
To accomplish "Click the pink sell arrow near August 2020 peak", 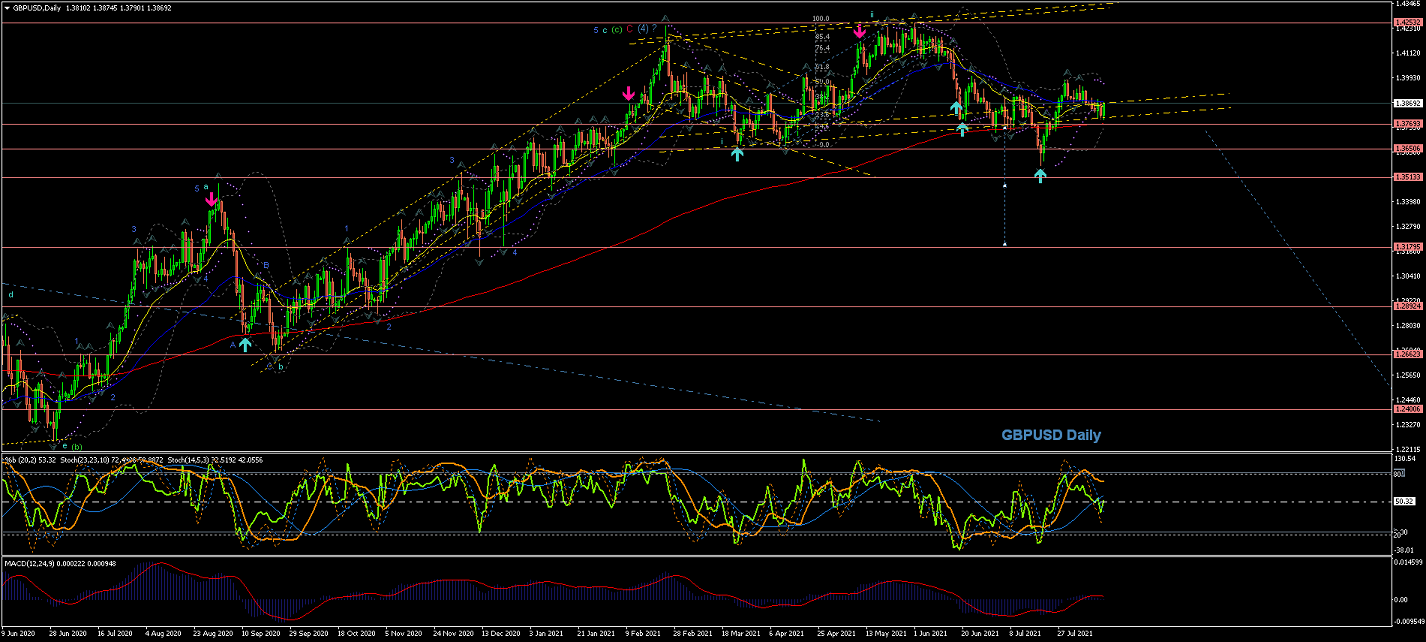I will click(211, 199).
